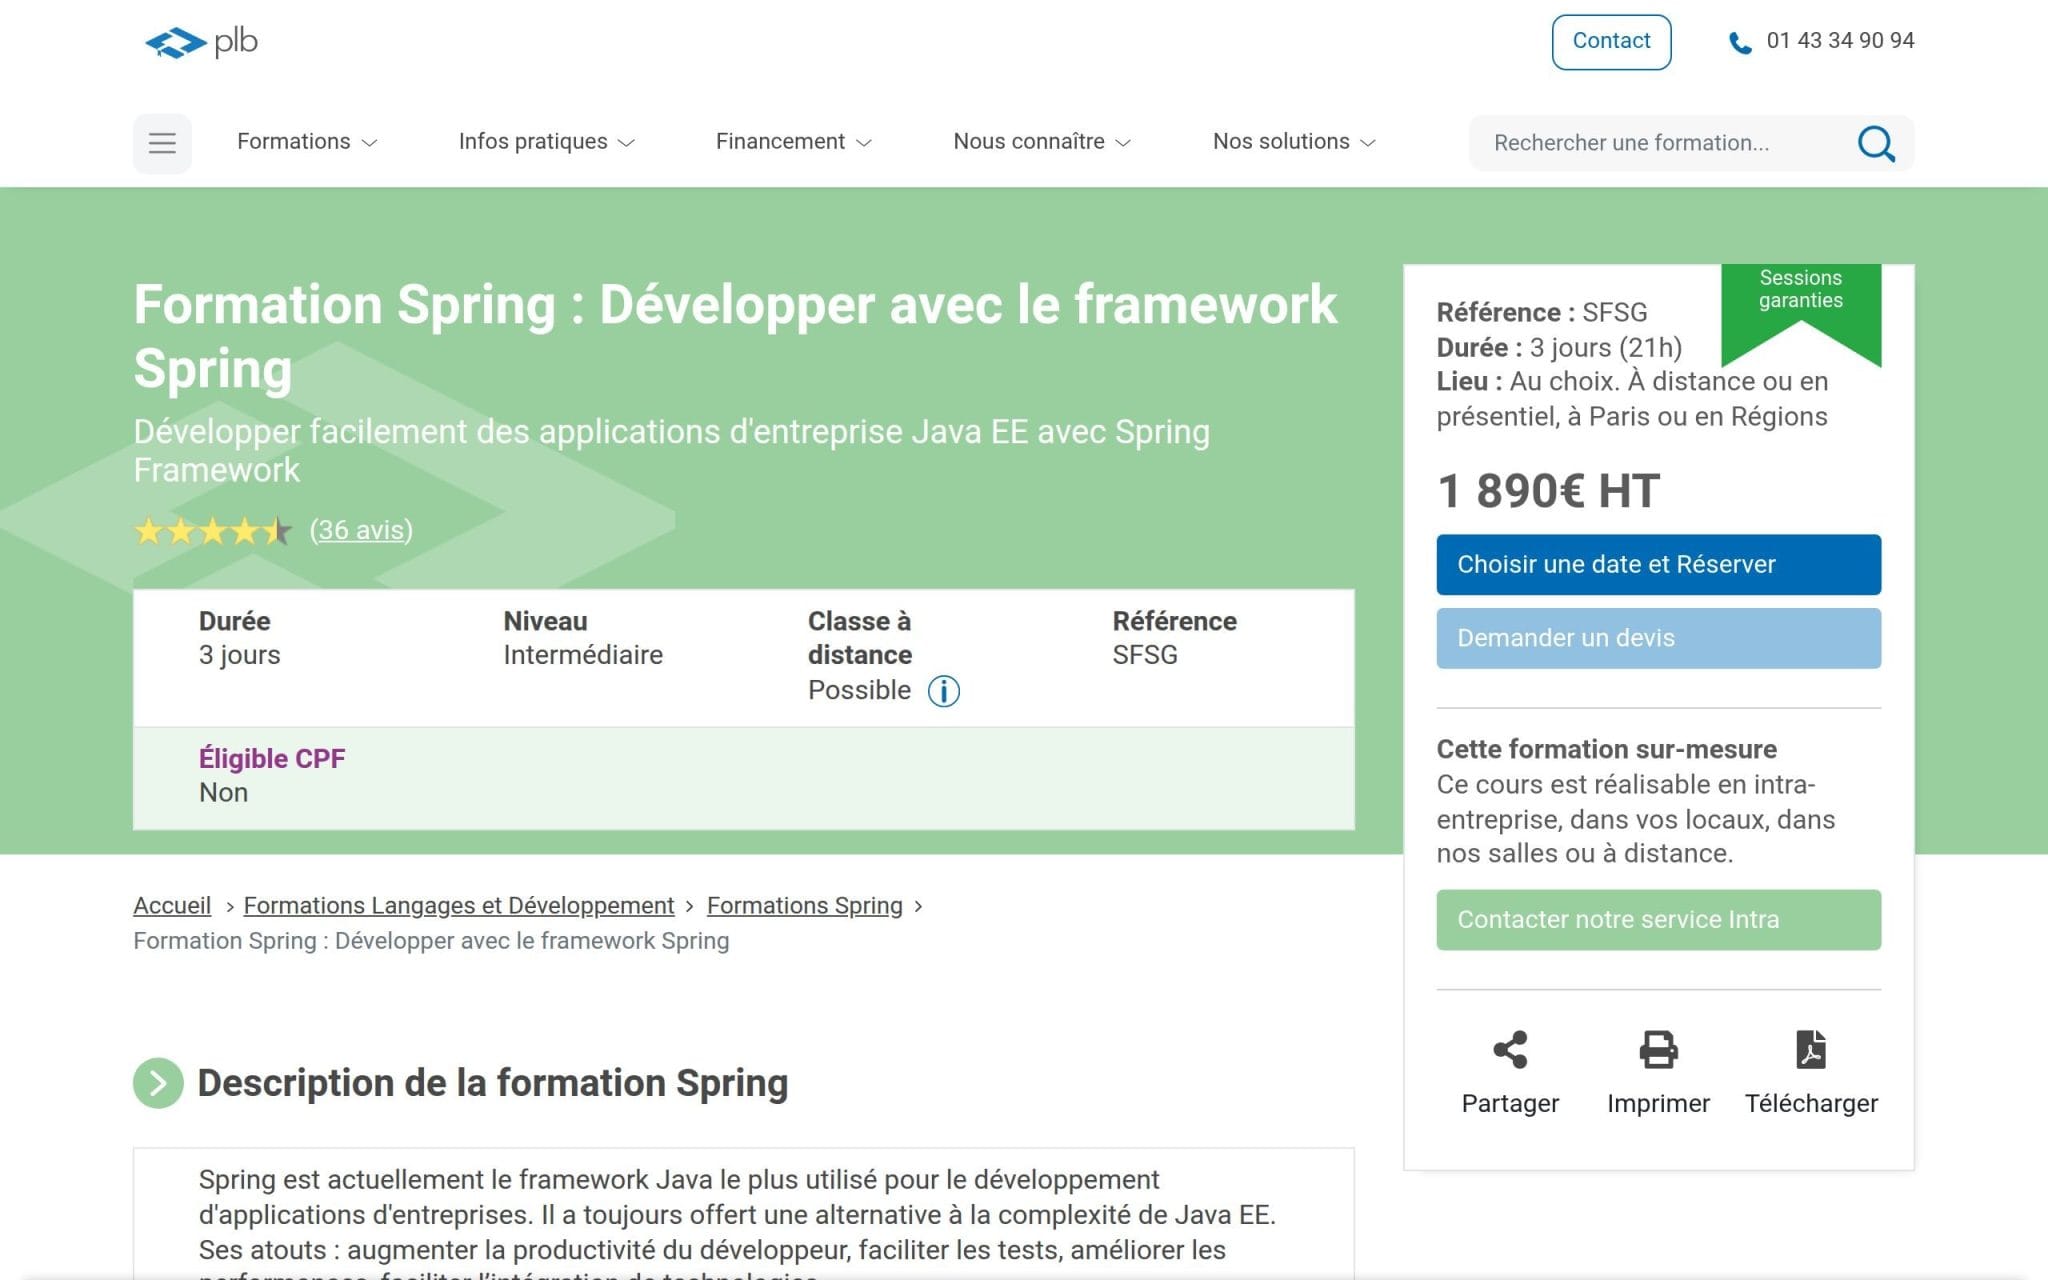The width and height of the screenshot is (2048, 1280).
Task: Open Formations Langages et Développement breadcrumb
Action: 459,905
